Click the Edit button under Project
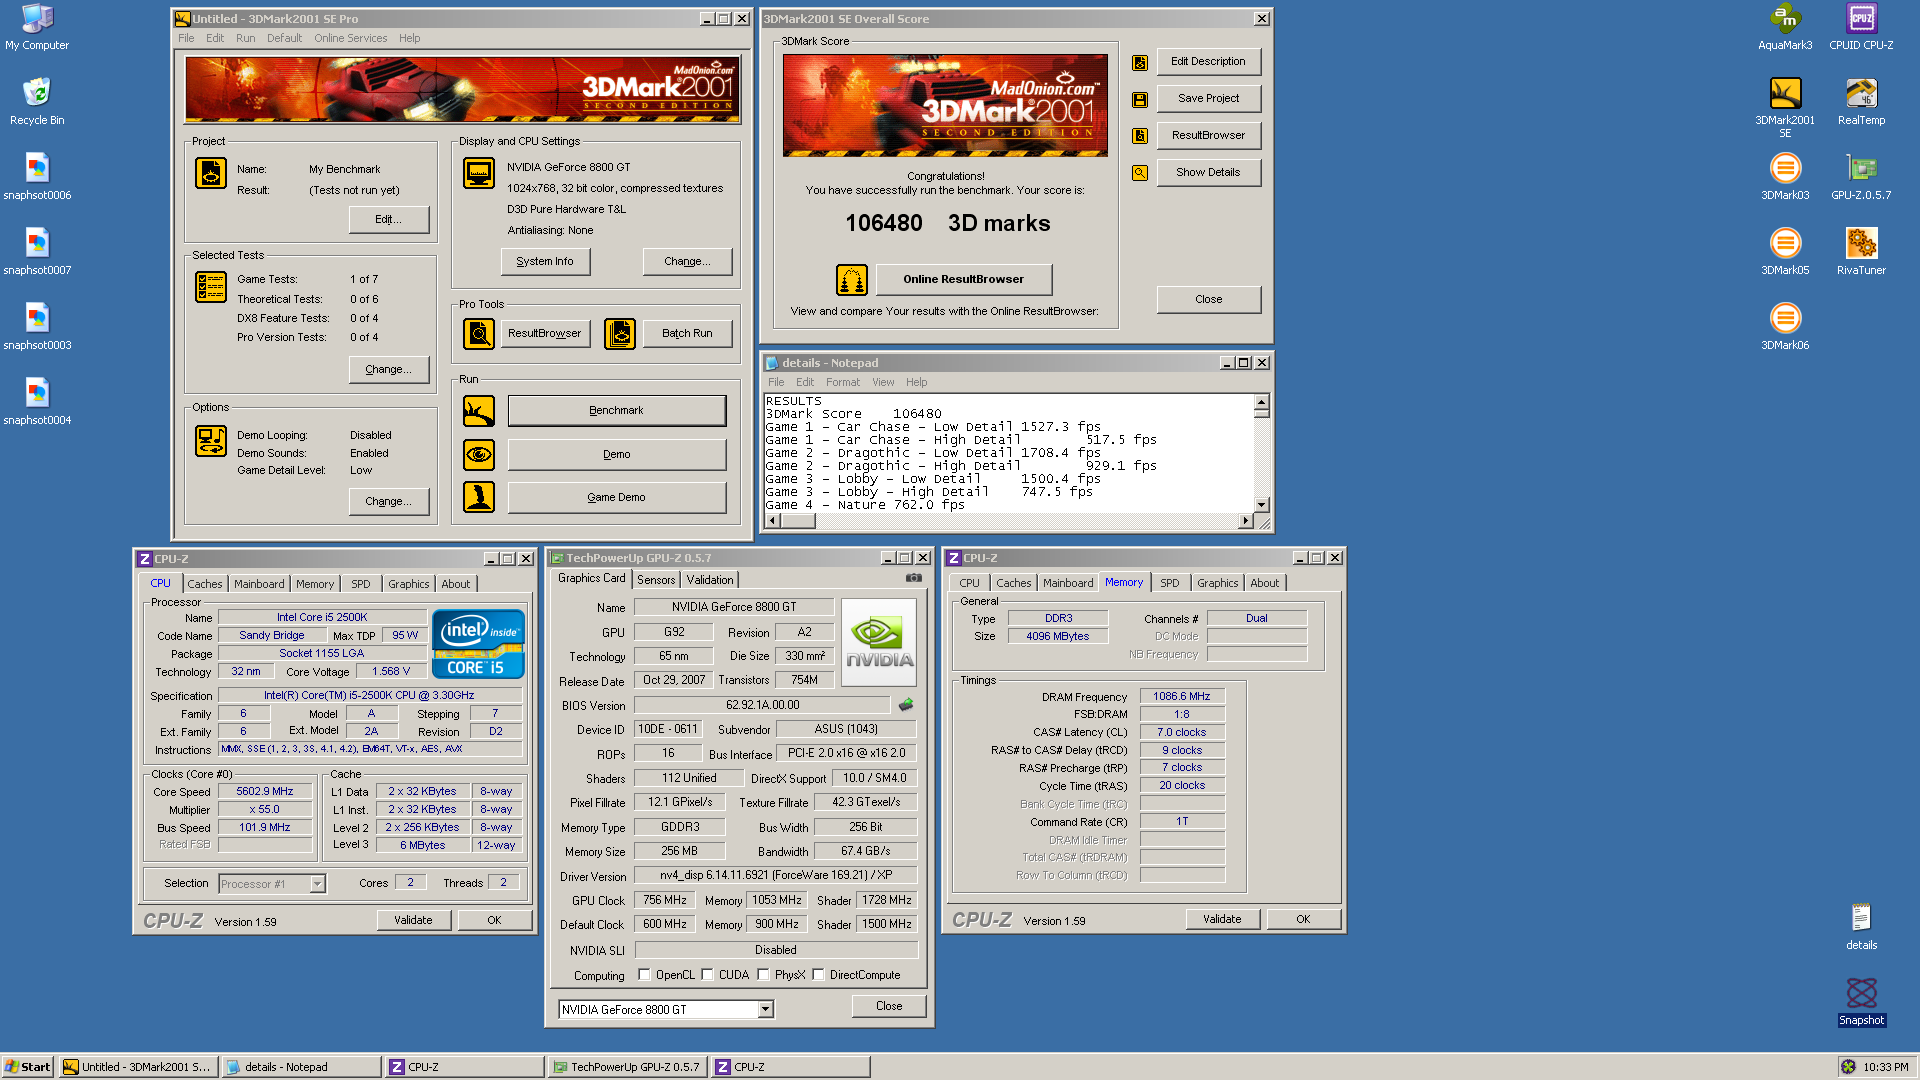1920x1080 pixels. [x=389, y=220]
